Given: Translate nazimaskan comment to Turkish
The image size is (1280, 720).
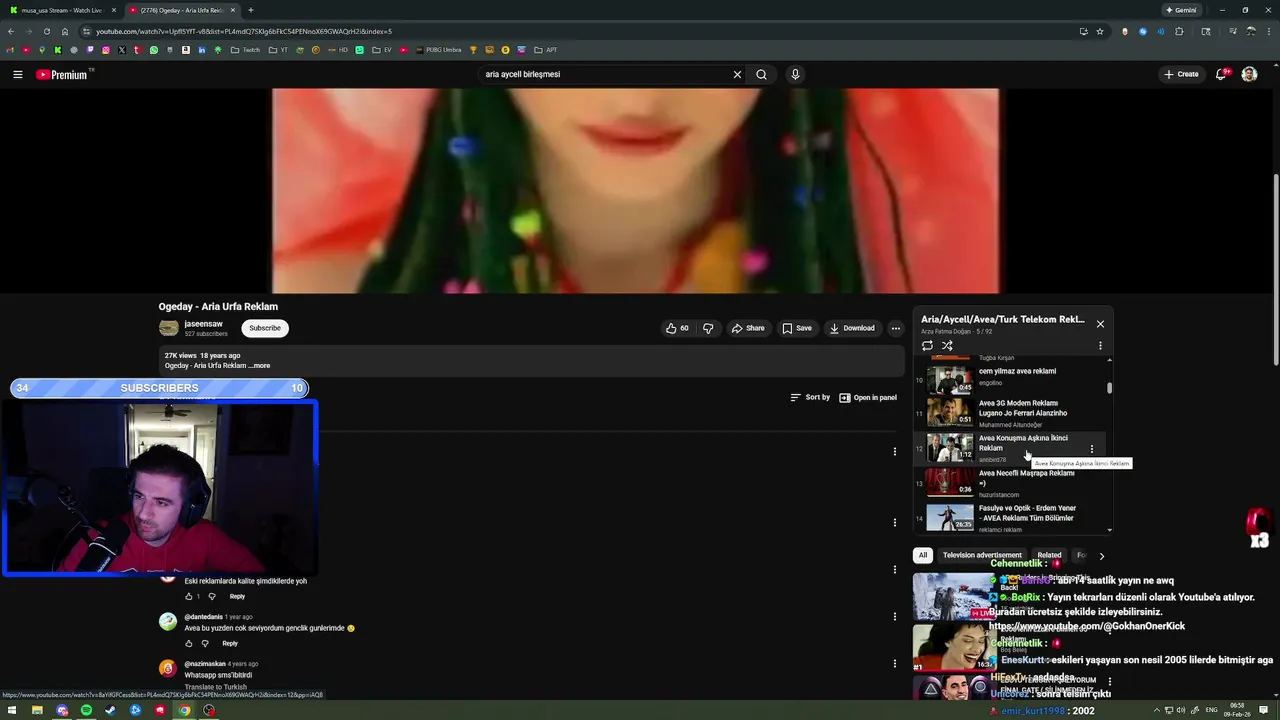Looking at the screenshot, I should 215,687.
